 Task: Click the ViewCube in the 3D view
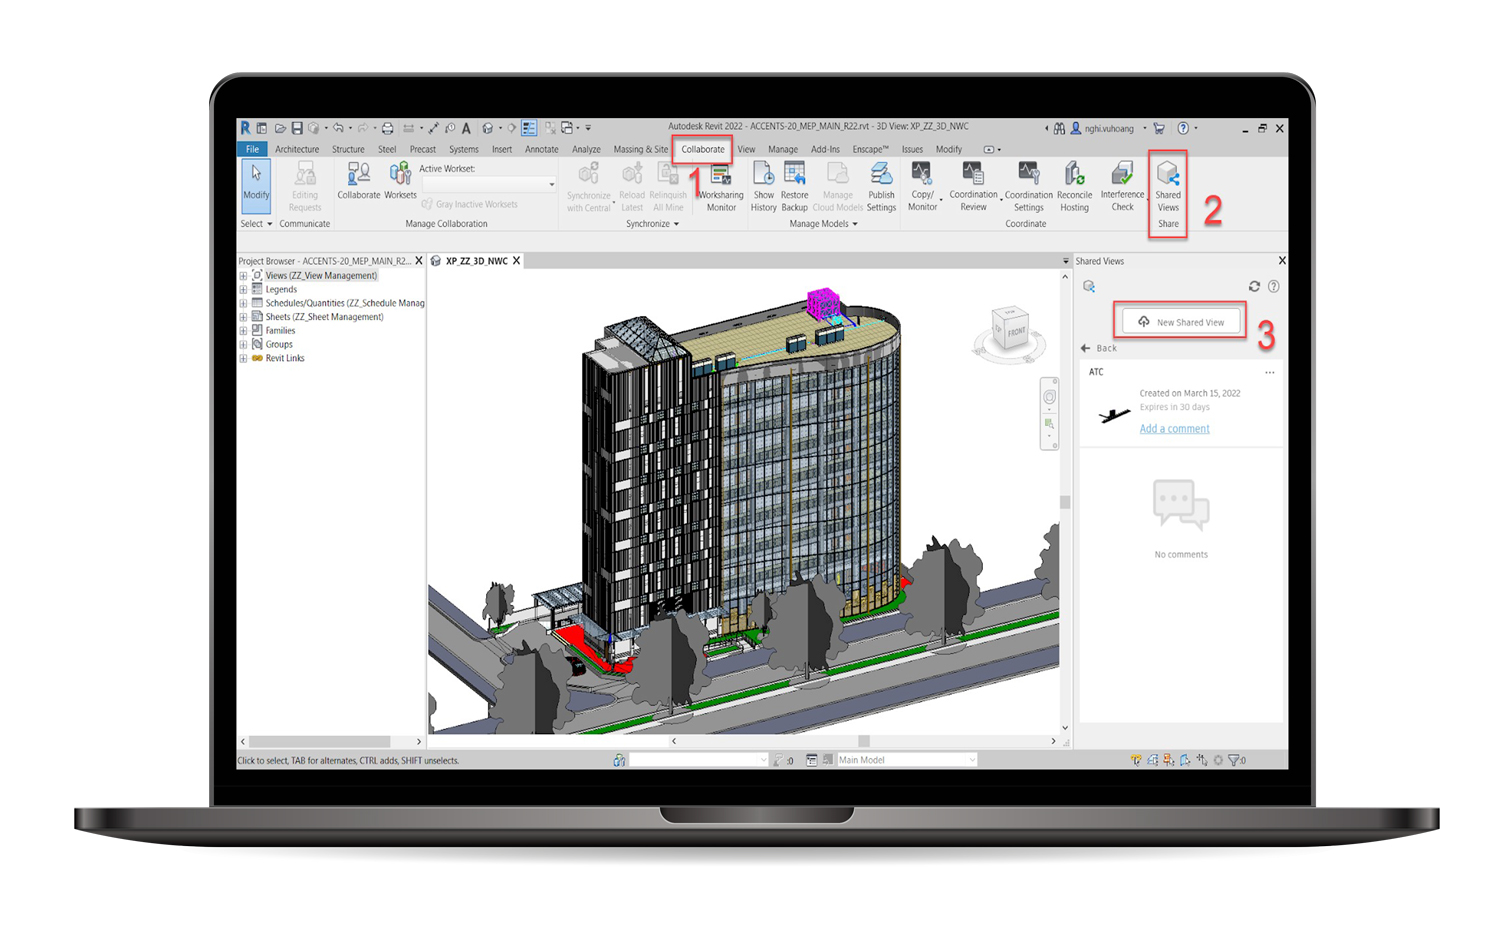[x=1010, y=331]
